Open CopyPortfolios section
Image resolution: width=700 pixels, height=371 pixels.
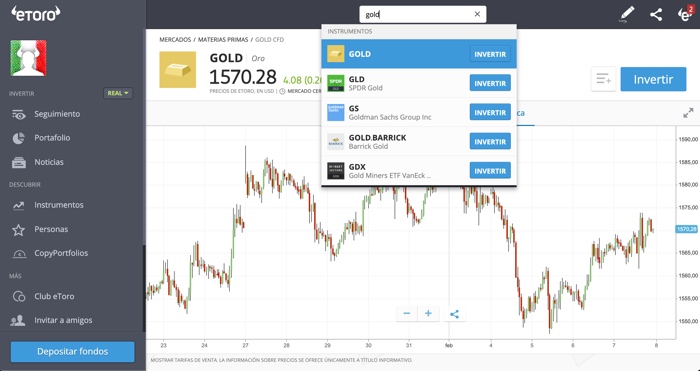[x=61, y=253]
